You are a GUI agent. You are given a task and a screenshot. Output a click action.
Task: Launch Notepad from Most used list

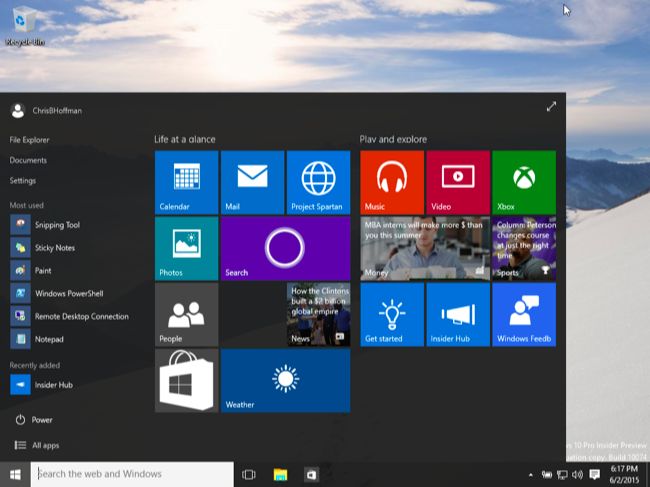pos(37,339)
